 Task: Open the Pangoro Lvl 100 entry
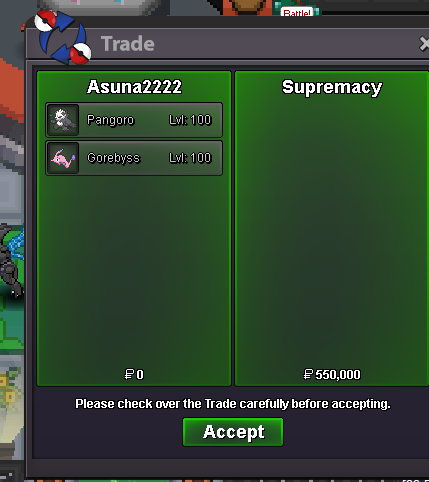(134, 120)
